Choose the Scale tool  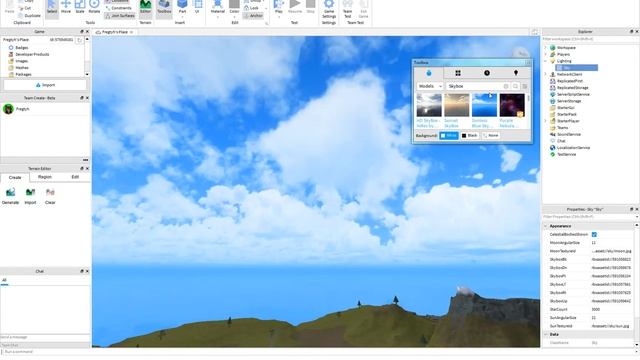80,7
